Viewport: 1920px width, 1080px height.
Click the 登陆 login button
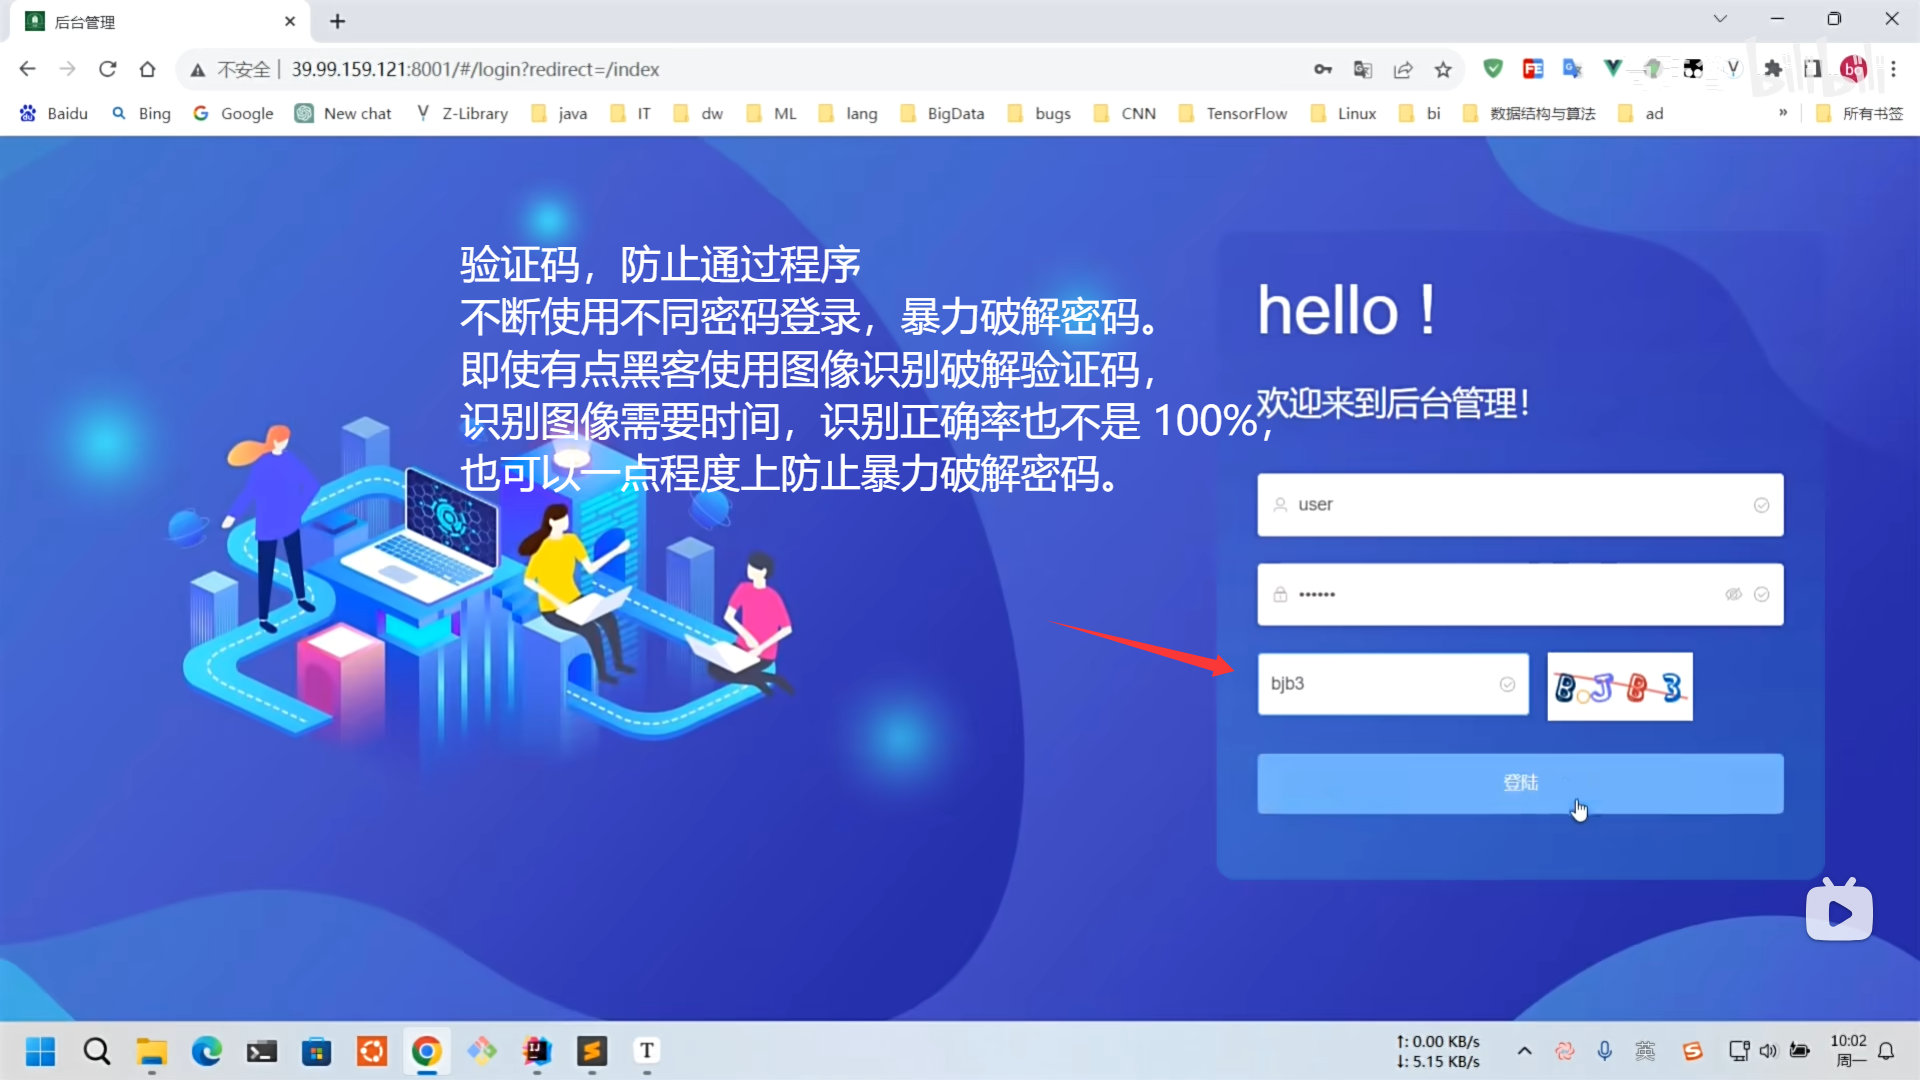coord(1520,783)
